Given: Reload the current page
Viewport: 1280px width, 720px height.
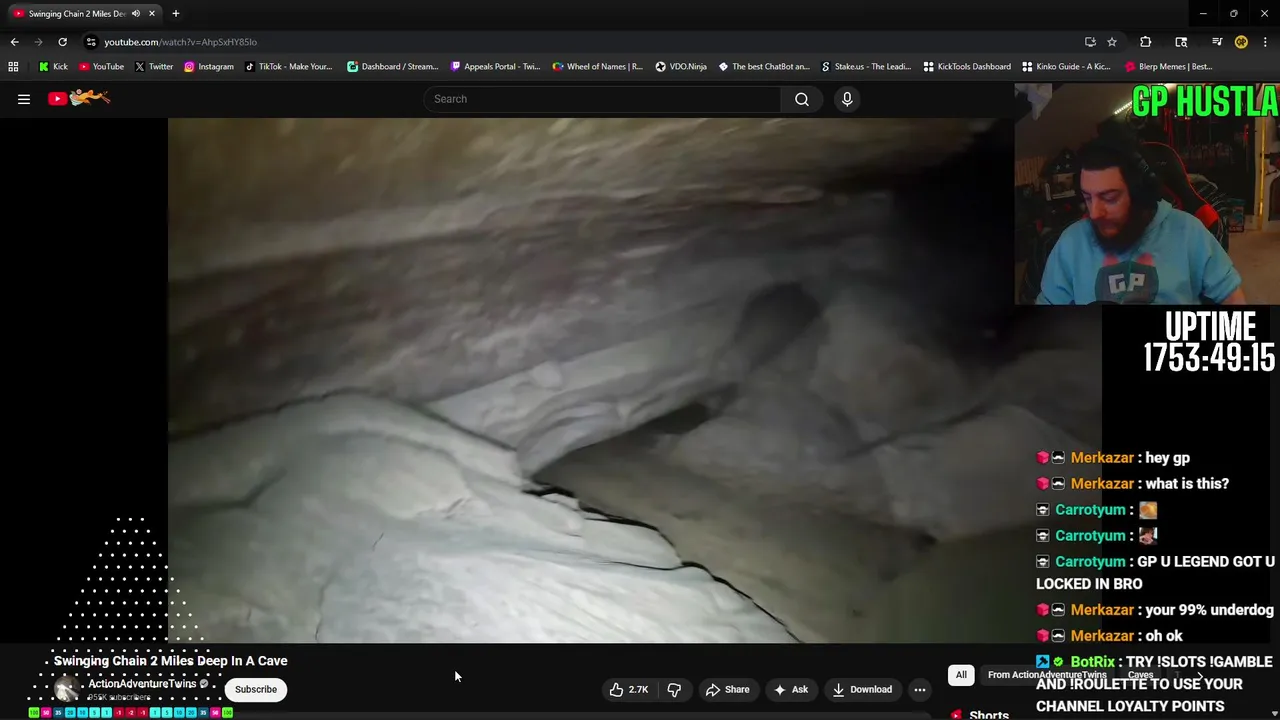Looking at the screenshot, I should [x=62, y=42].
